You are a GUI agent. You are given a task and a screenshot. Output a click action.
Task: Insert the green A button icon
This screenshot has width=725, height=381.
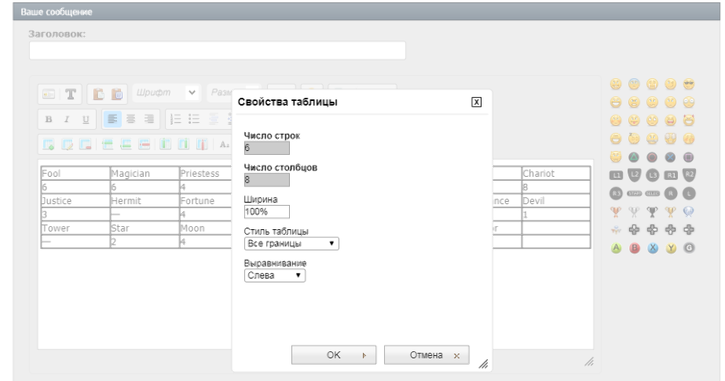pyautogui.click(x=616, y=248)
